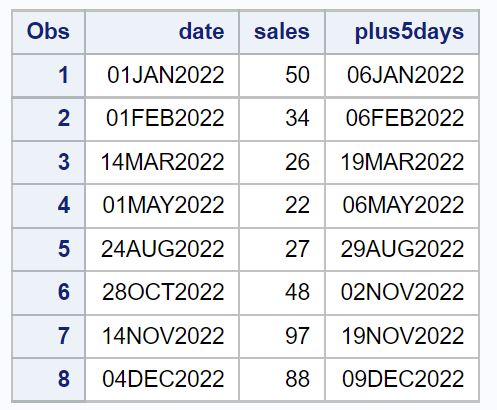Select observation number 8 row header

[x=48, y=379]
